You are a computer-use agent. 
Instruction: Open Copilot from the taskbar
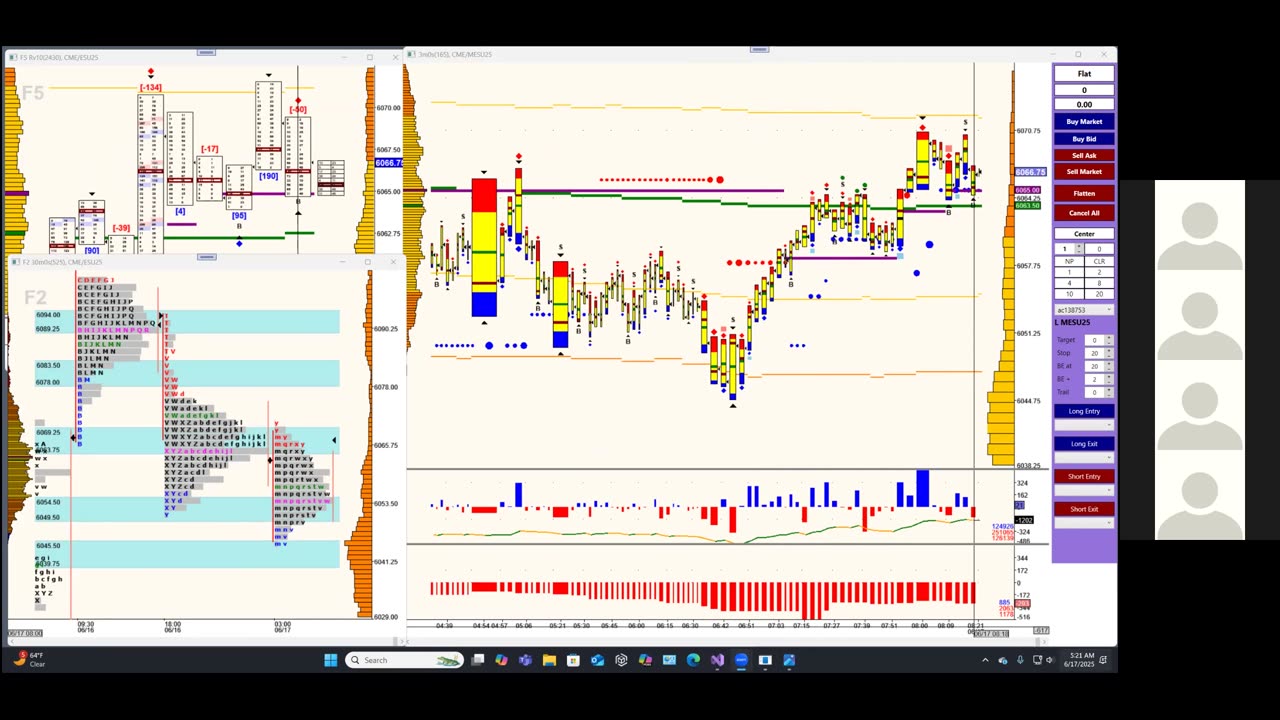point(501,660)
